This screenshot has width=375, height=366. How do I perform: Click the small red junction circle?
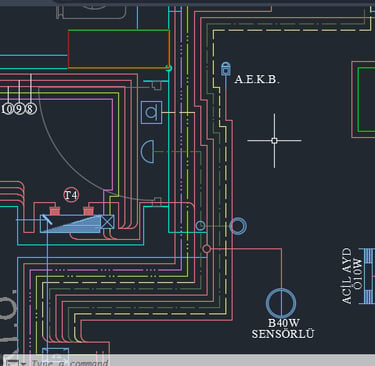(207, 249)
